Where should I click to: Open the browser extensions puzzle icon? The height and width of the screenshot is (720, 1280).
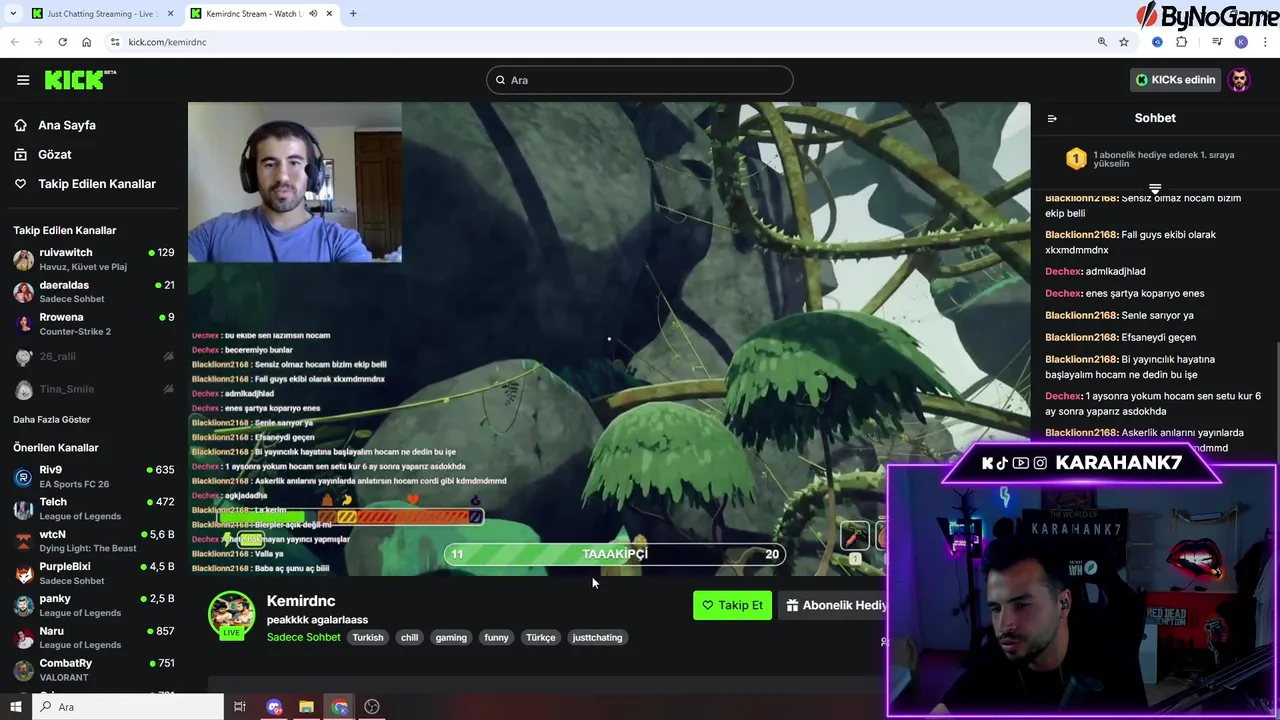1182,42
